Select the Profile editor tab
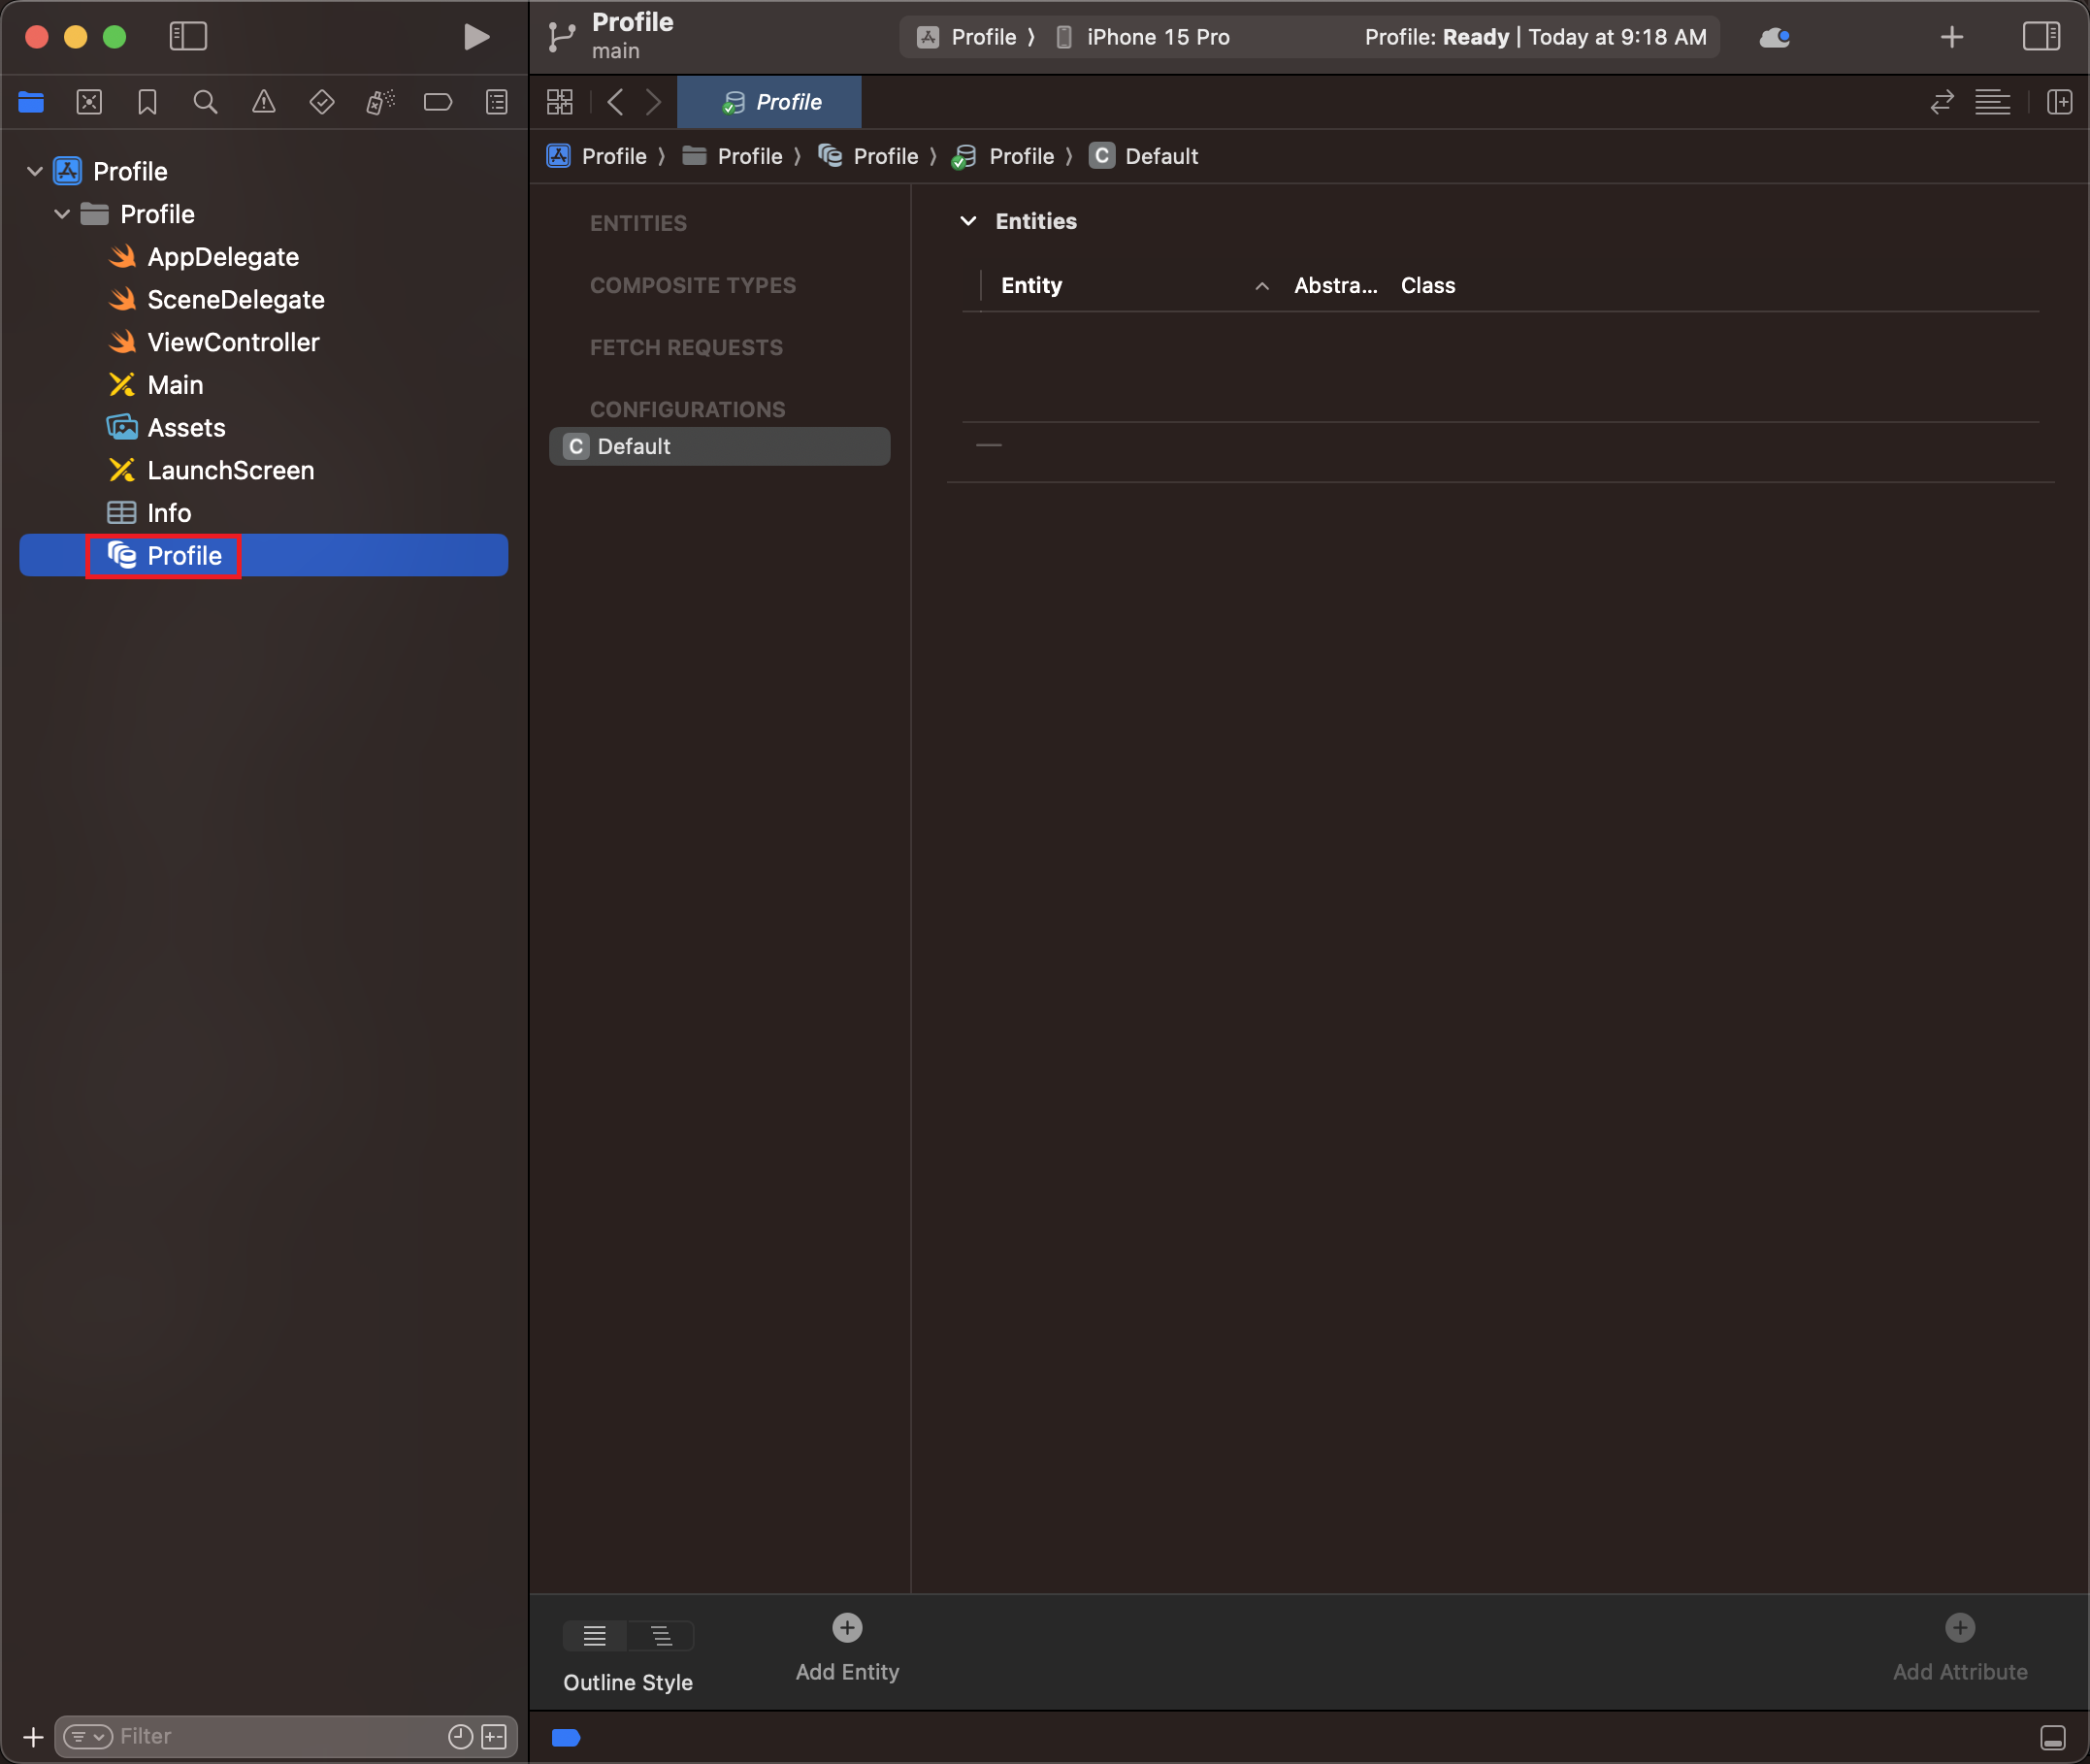Viewport: 2090px width, 1764px height. [769, 102]
